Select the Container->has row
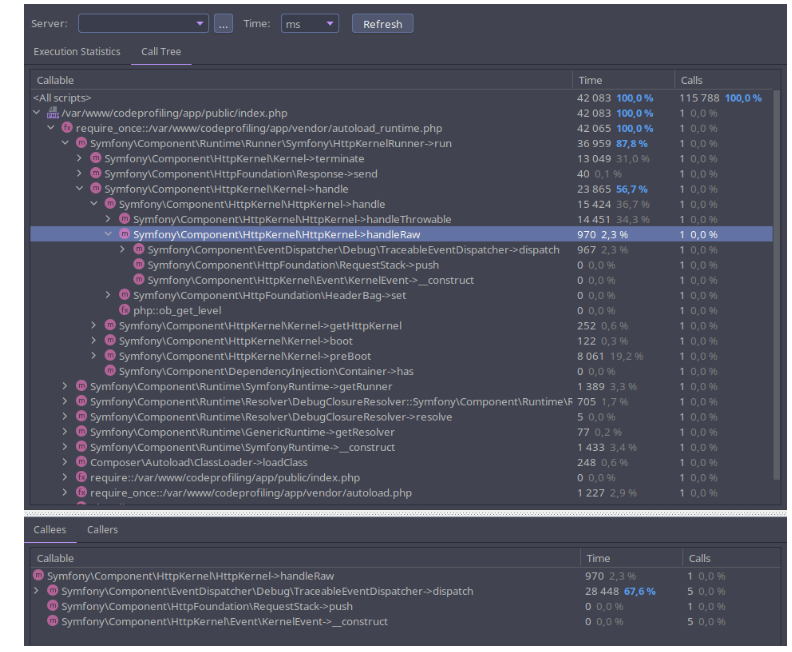Viewport: 792px width, 652px height. point(401,371)
